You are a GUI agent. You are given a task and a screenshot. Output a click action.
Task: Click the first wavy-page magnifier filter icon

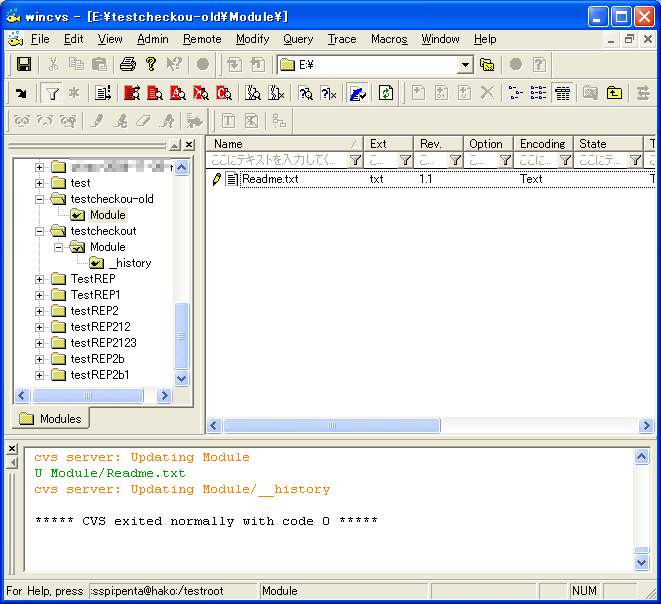(x=253, y=93)
